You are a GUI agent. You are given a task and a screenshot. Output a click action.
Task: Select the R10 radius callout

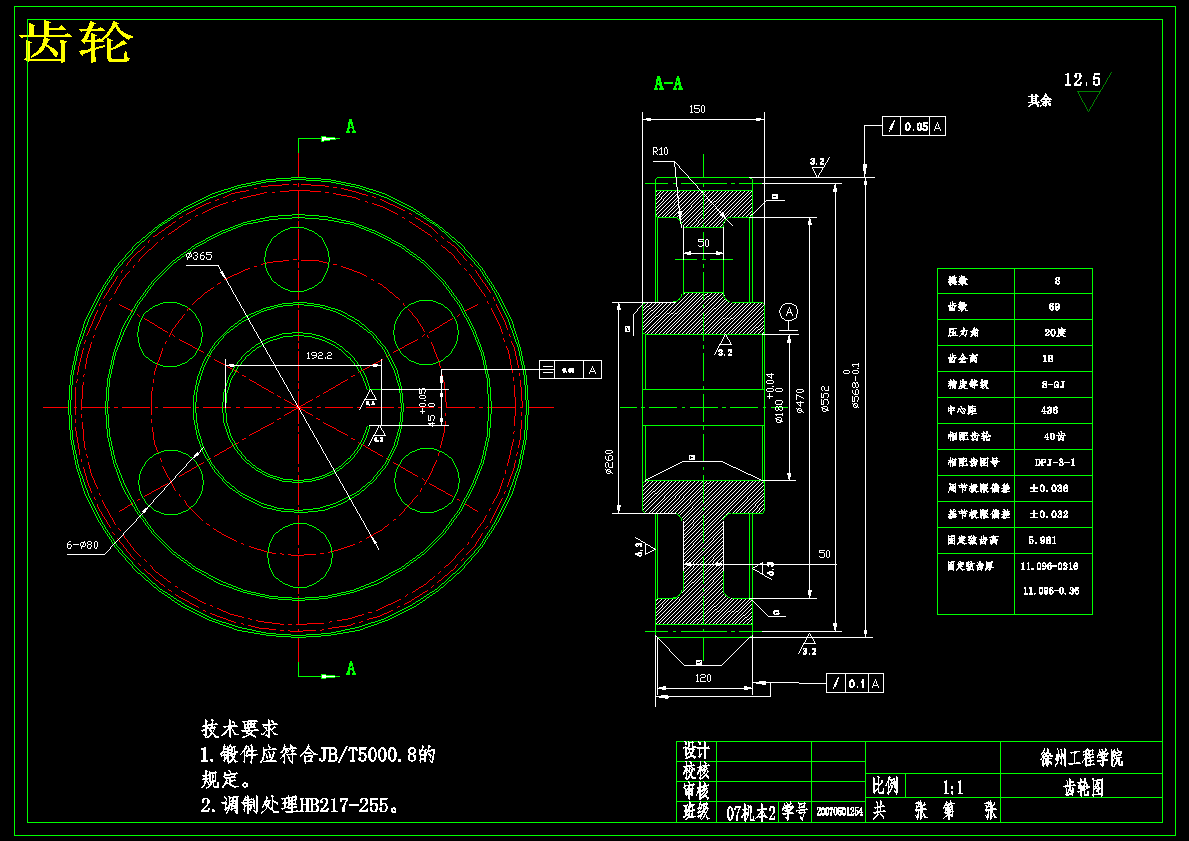point(660,152)
